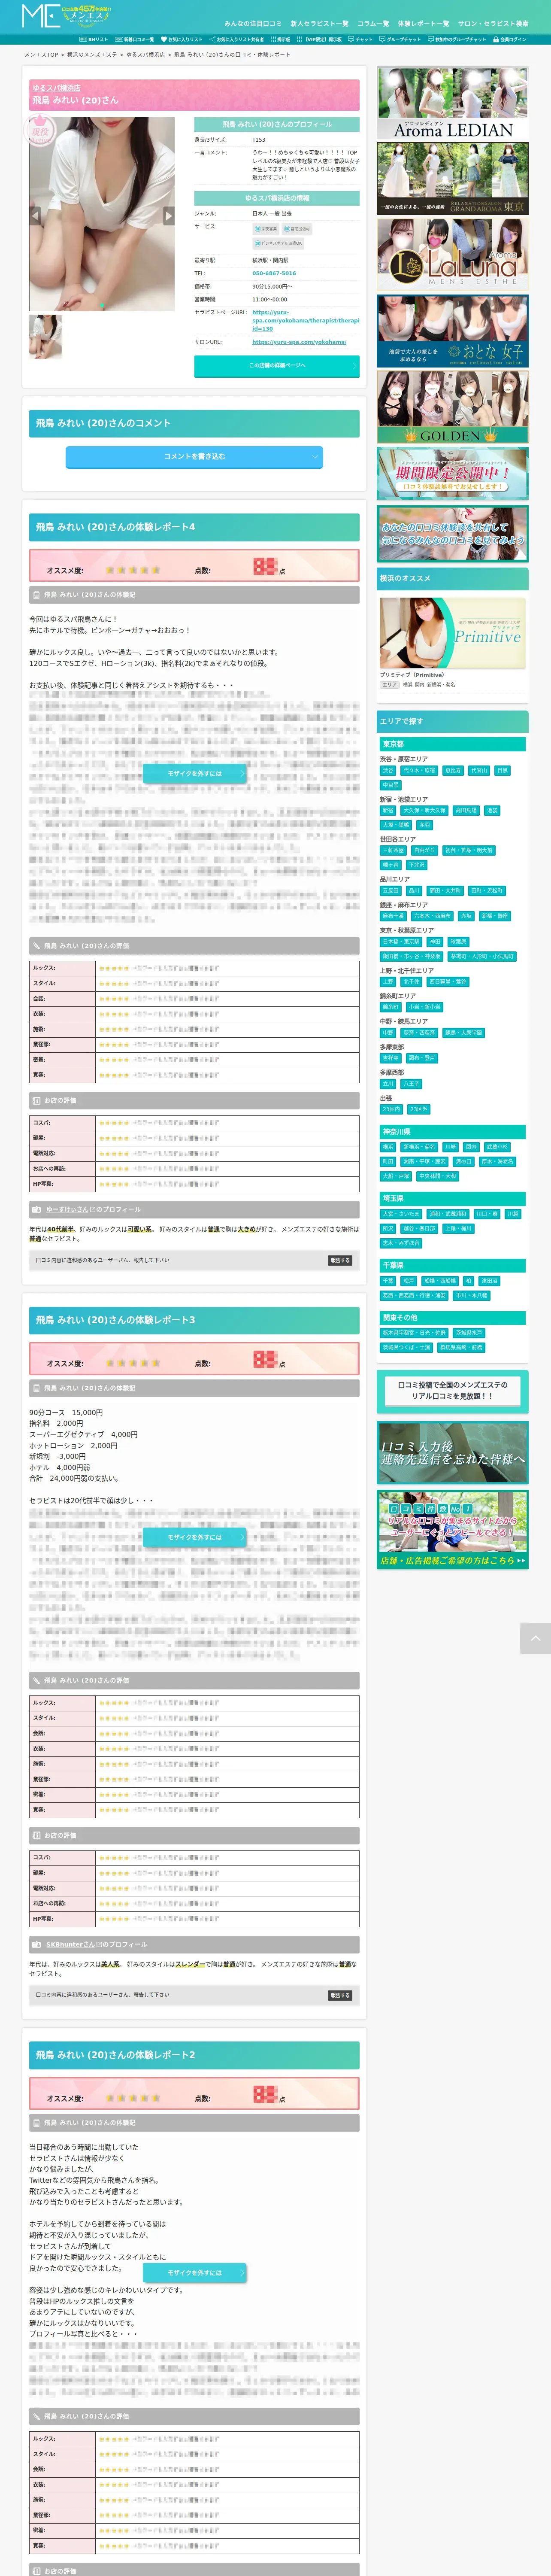Select 新宿 area tag

pyautogui.click(x=388, y=811)
